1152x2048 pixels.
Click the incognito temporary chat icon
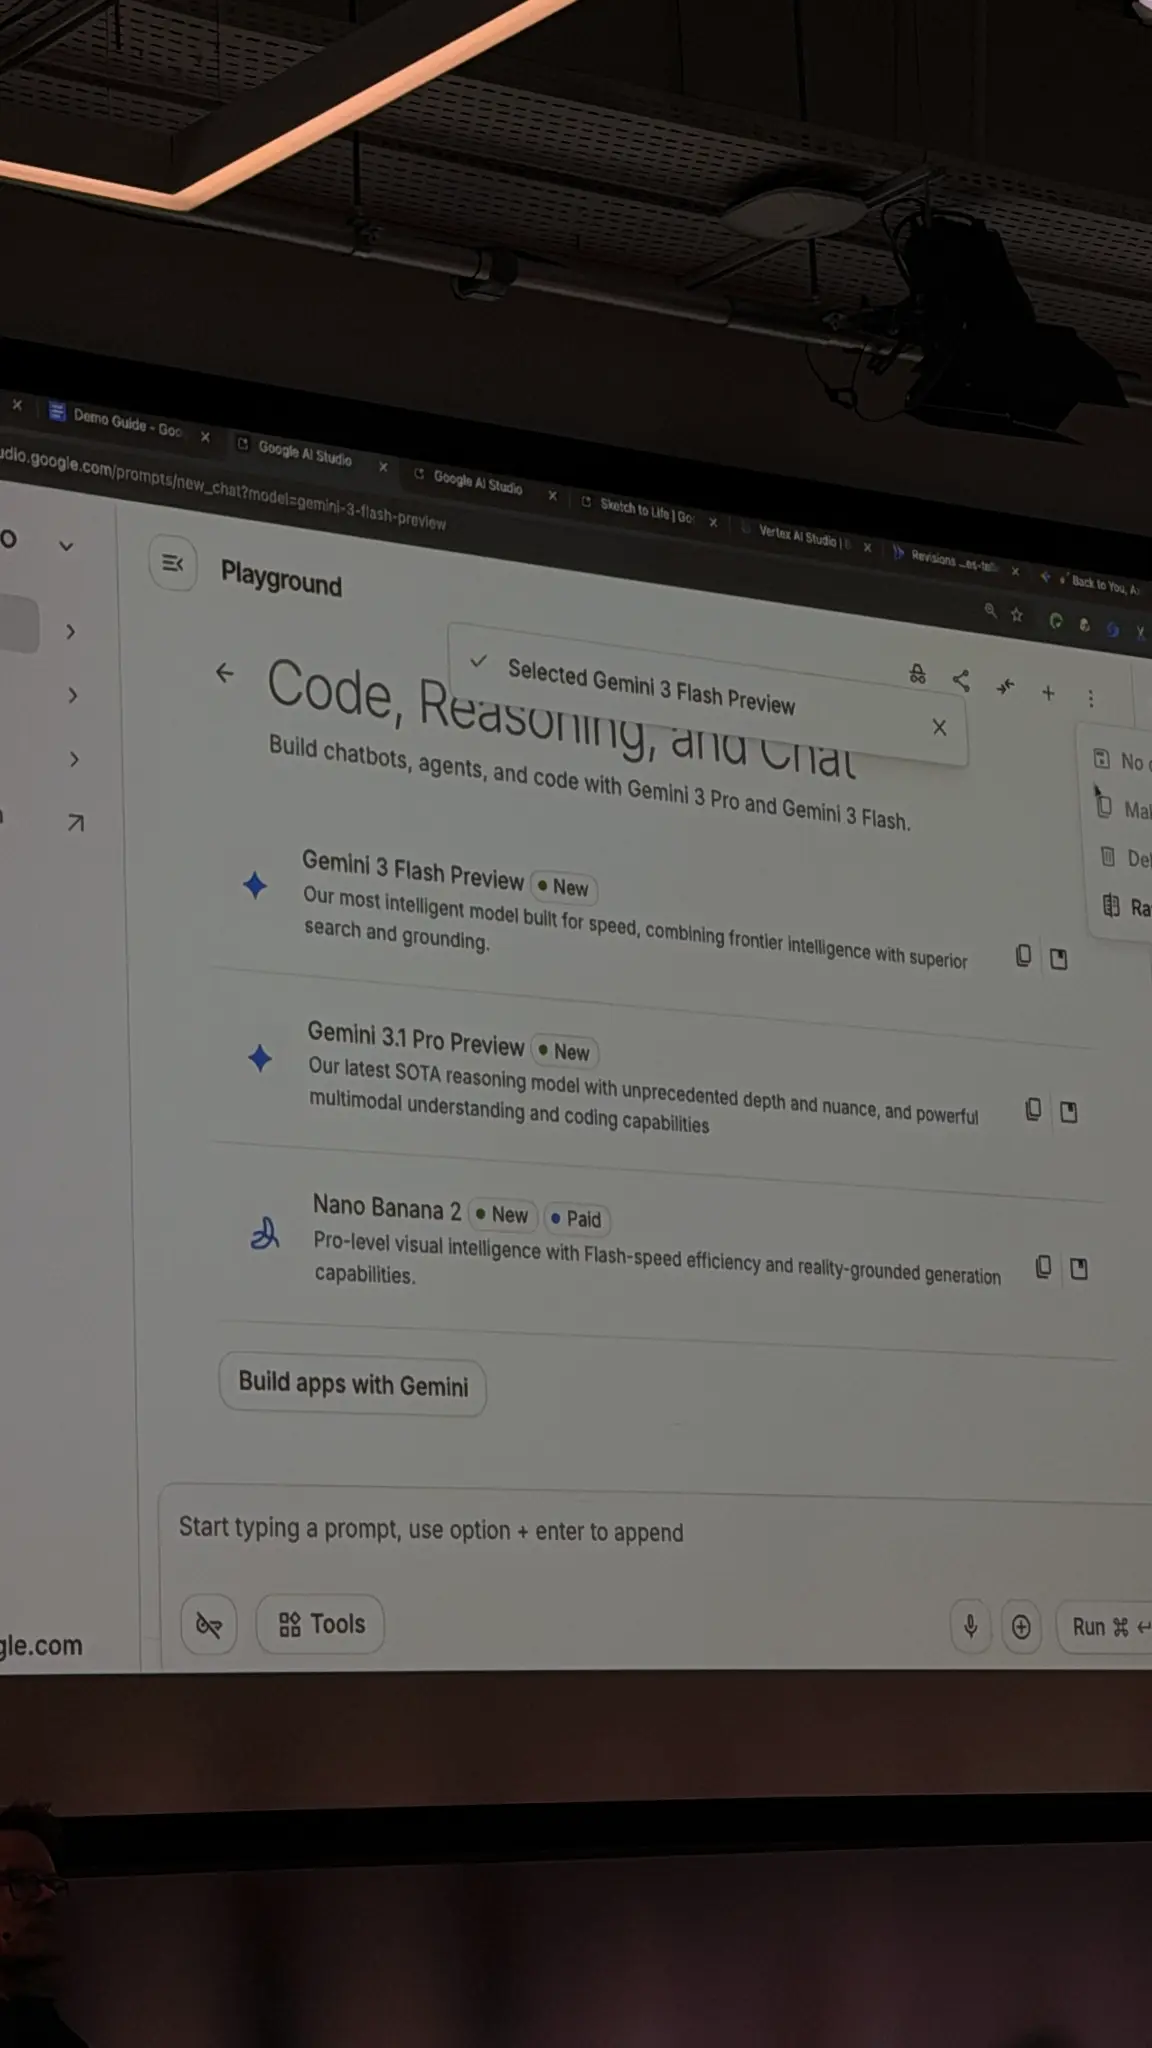click(x=917, y=674)
